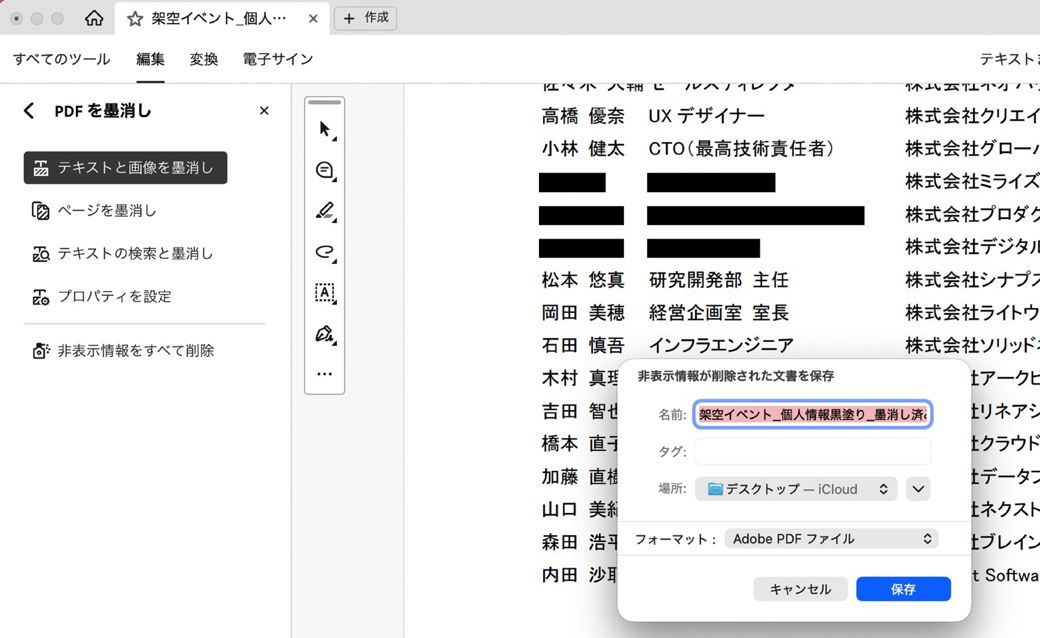Screen dimensions: 1040x638
Task: Select the text box tool
Action: click(324, 293)
